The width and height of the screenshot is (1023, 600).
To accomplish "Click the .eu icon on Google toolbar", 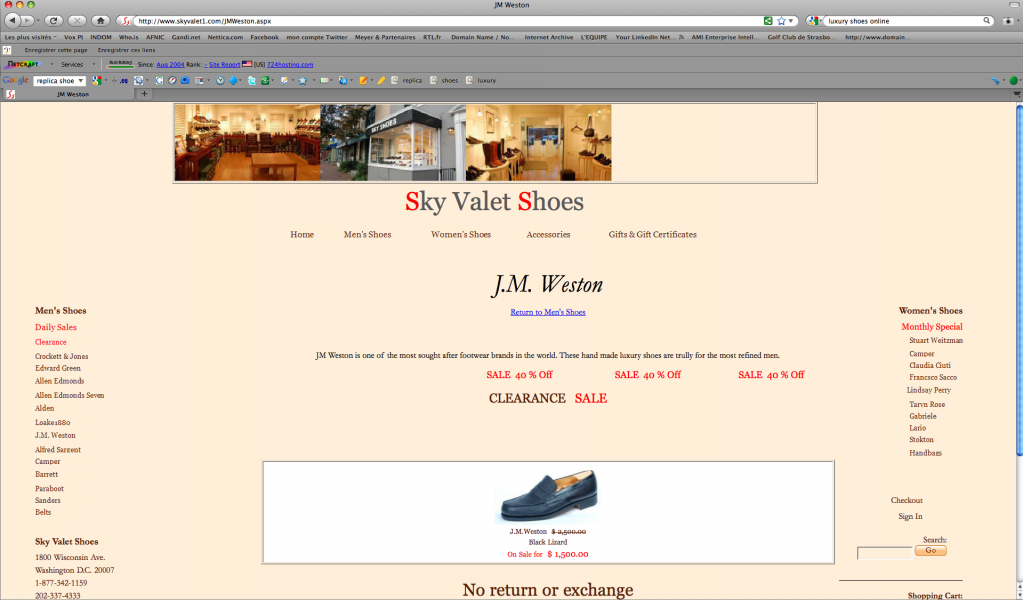I will (x=123, y=81).
